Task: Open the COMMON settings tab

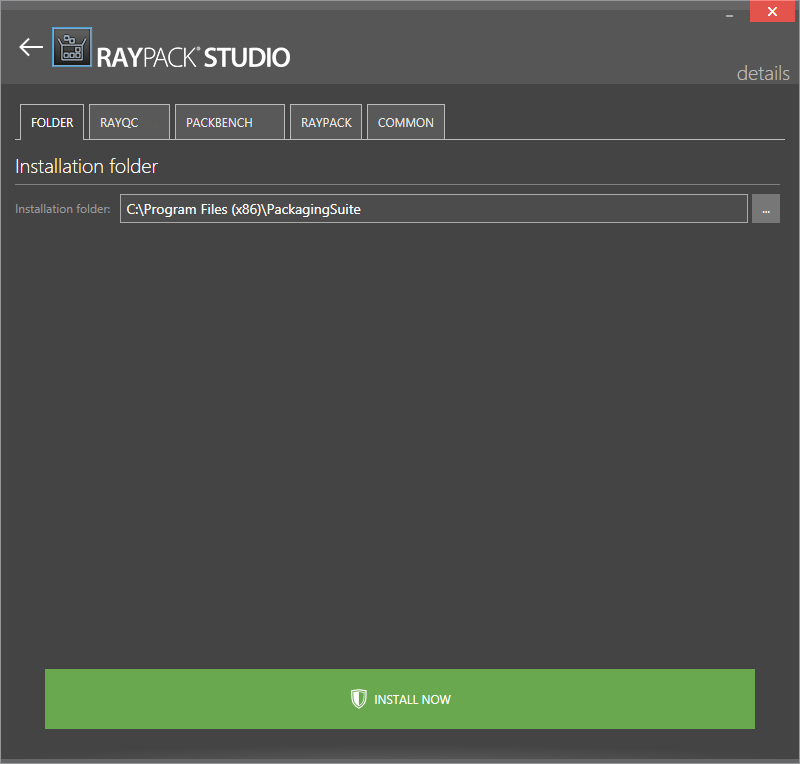Action: click(x=405, y=122)
